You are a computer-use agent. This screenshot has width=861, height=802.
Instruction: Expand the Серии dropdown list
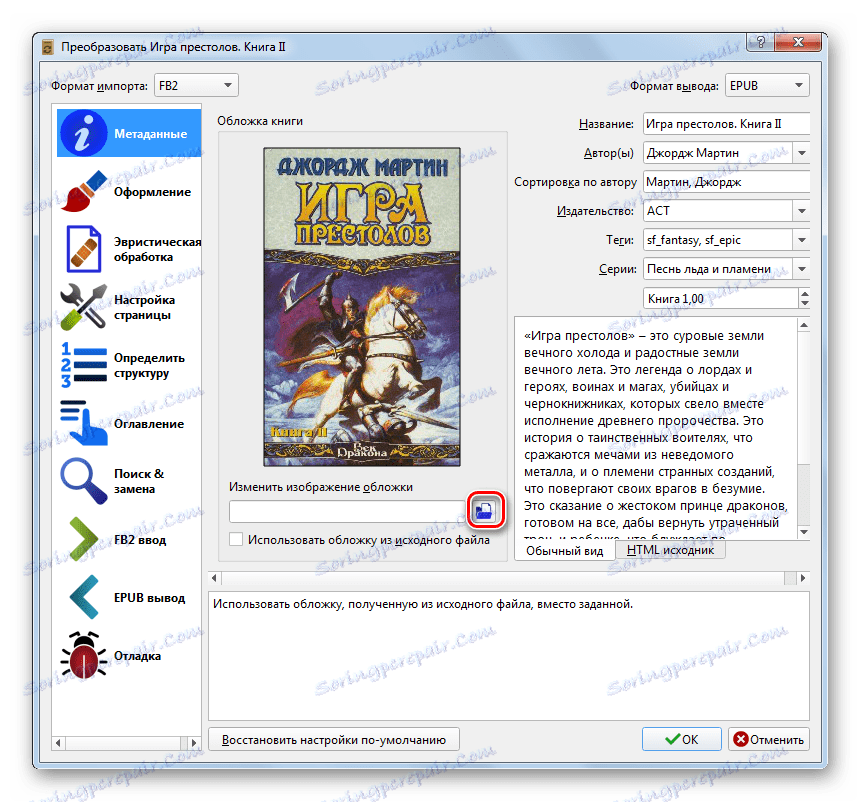tap(802, 269)
